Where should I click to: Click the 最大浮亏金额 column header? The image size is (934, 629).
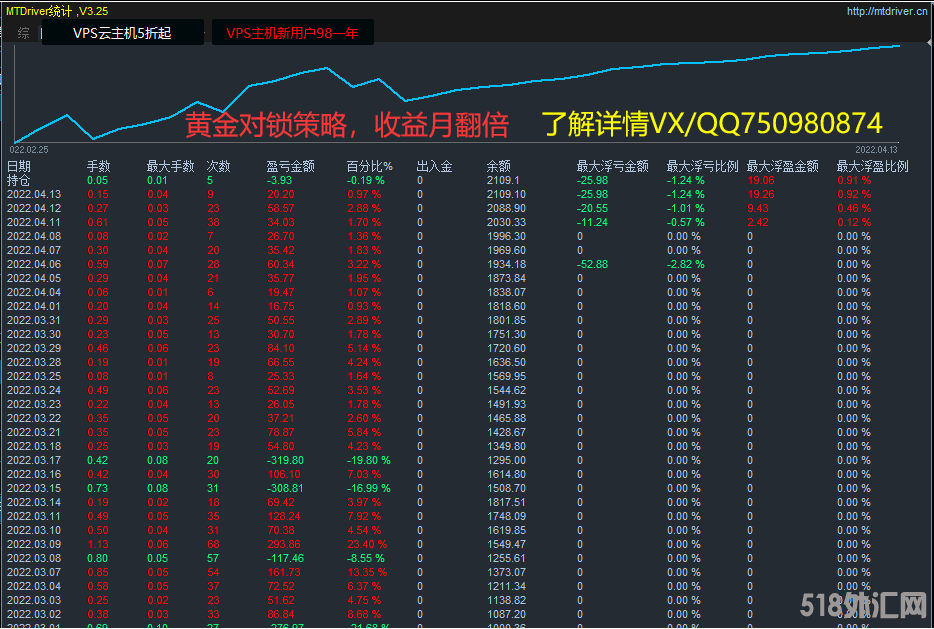[x=612, y=166]
